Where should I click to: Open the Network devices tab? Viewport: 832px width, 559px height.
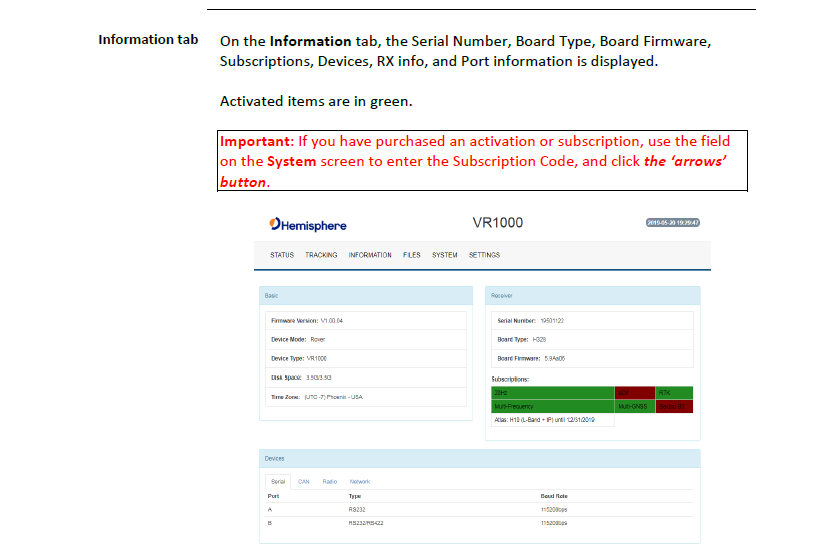click(359, 481)
